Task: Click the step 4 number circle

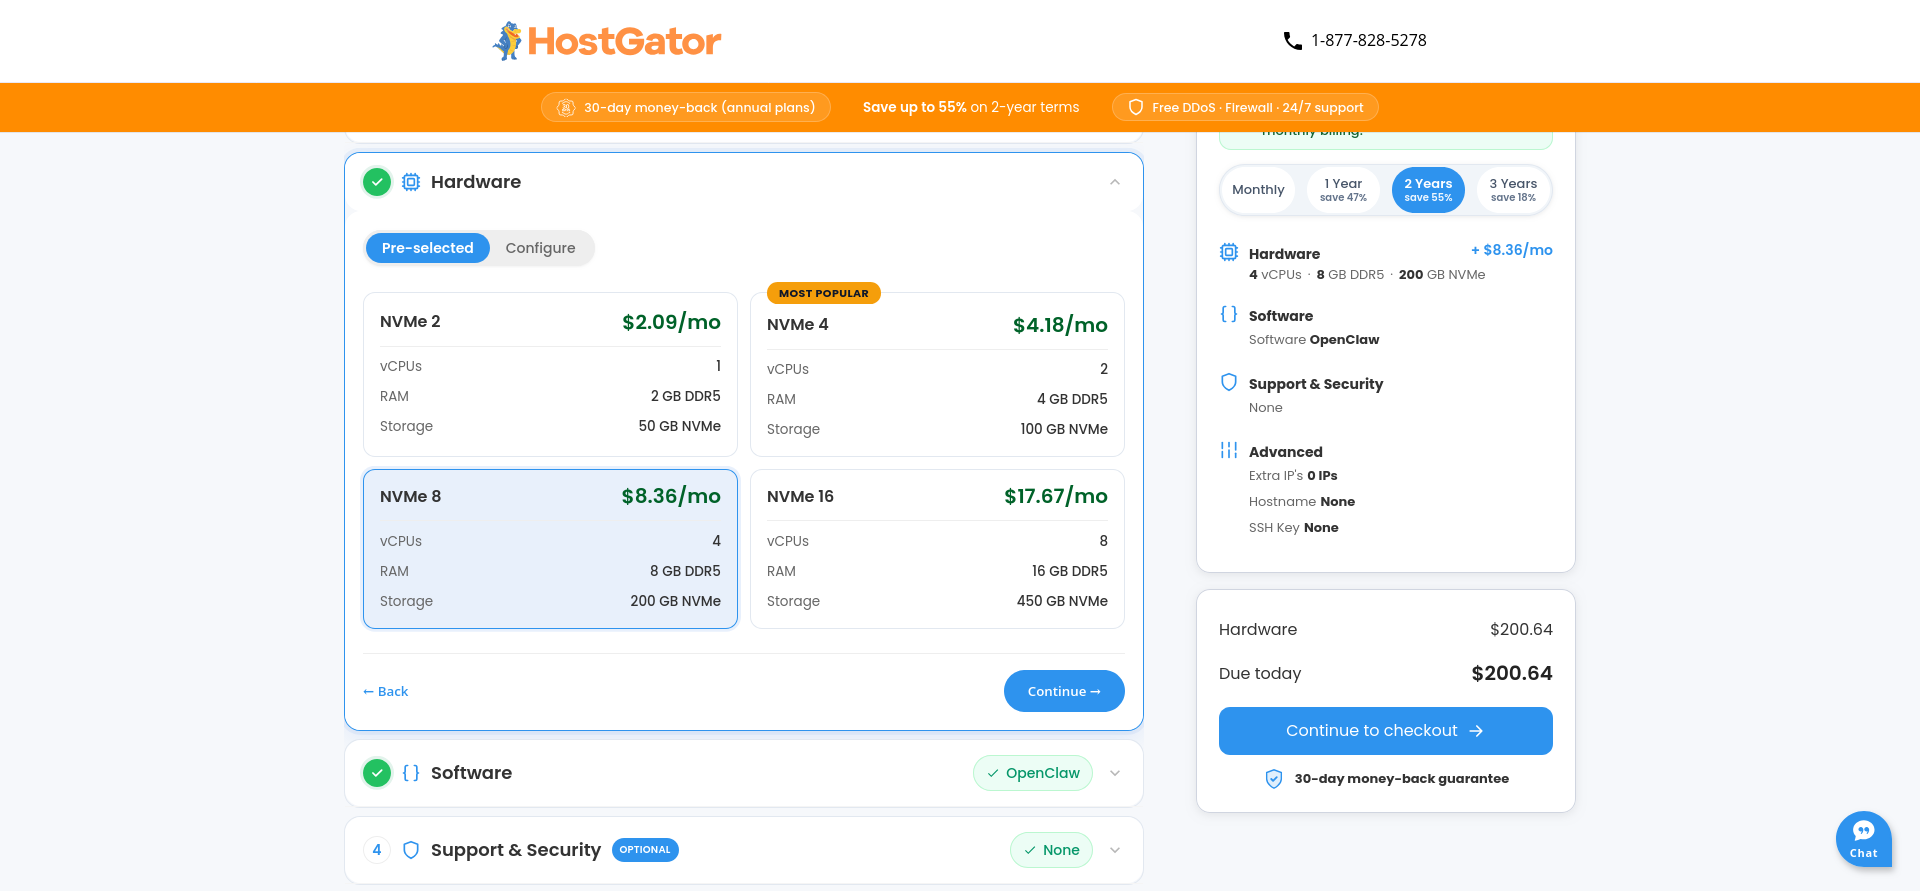Action: pyautogui.click(x=377, y=850)
